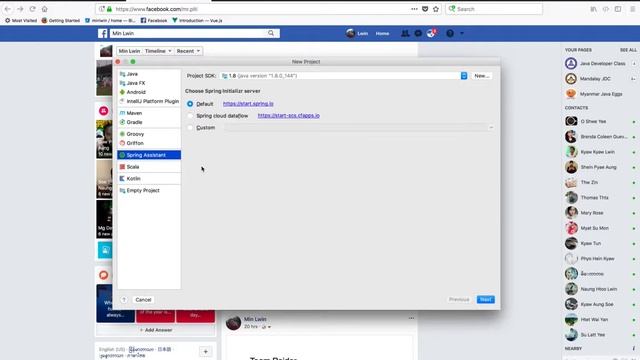Select Default Spring Initializr server radio

(190, 104)
